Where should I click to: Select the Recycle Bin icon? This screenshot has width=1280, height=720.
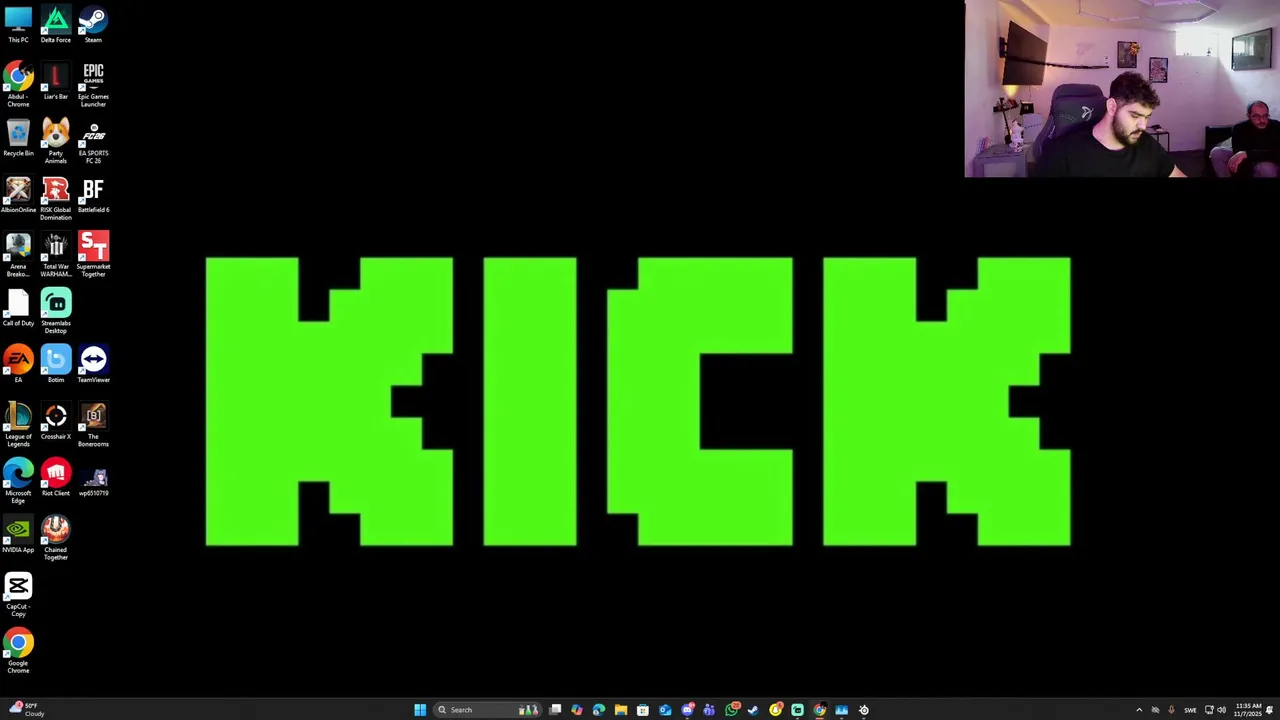point(18,138)
